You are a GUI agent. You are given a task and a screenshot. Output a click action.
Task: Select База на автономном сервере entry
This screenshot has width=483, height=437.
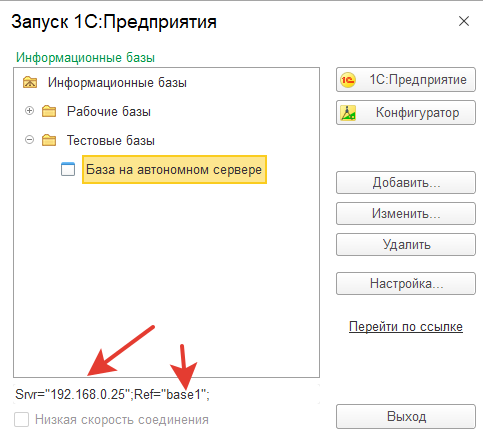point(174,169)
